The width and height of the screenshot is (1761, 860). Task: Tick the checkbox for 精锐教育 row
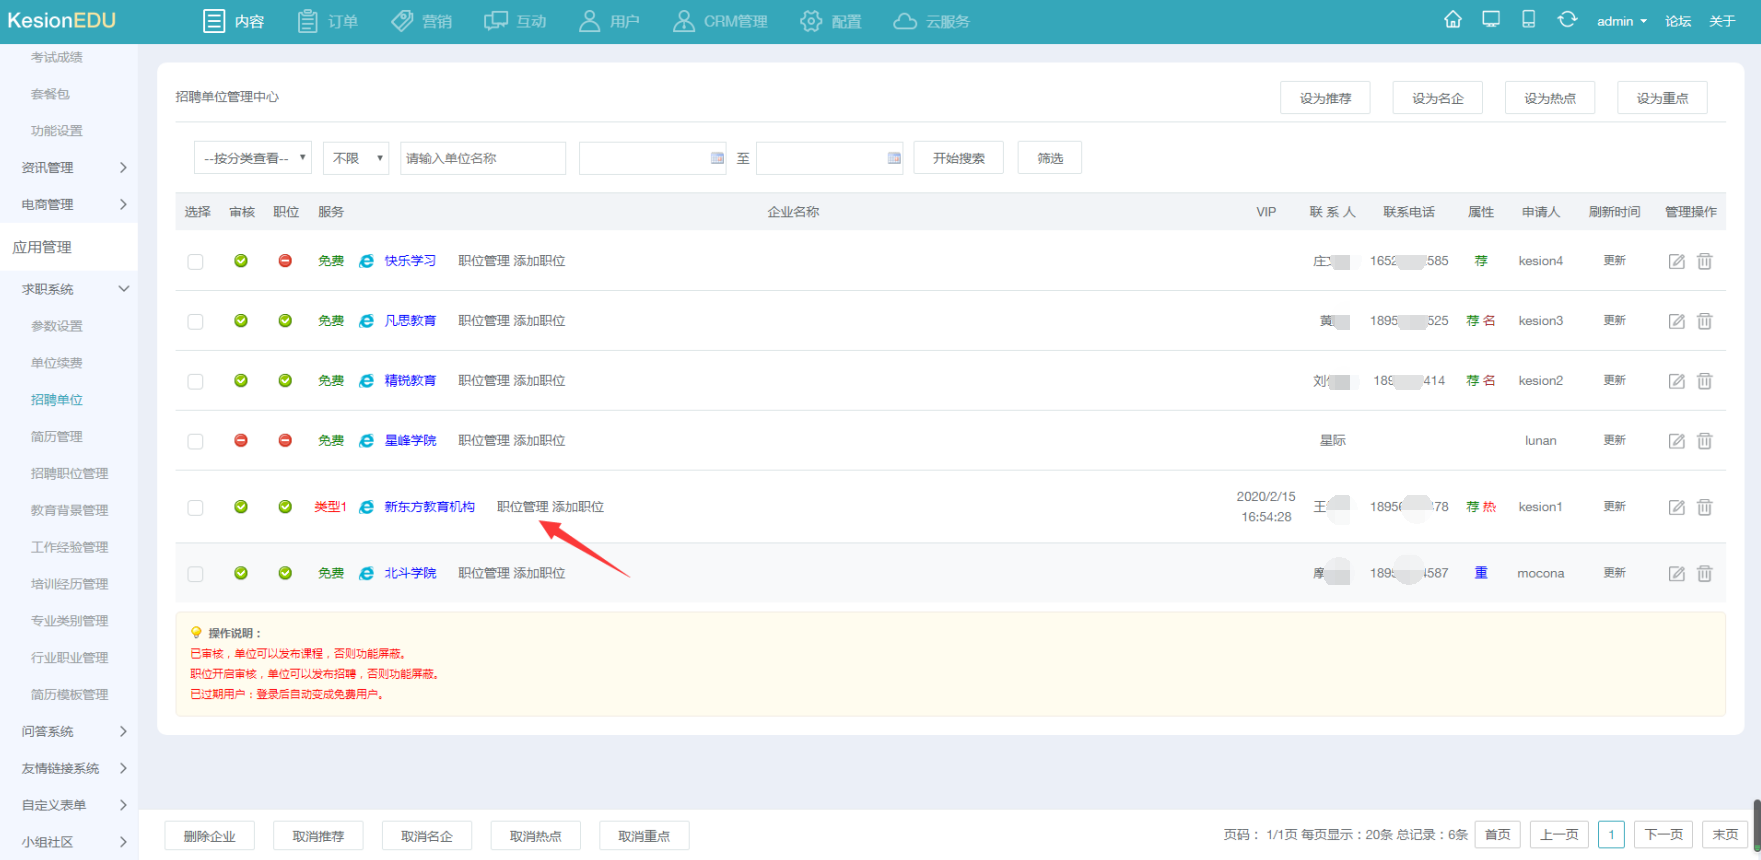pyautogui.click(x=195, y=382)
